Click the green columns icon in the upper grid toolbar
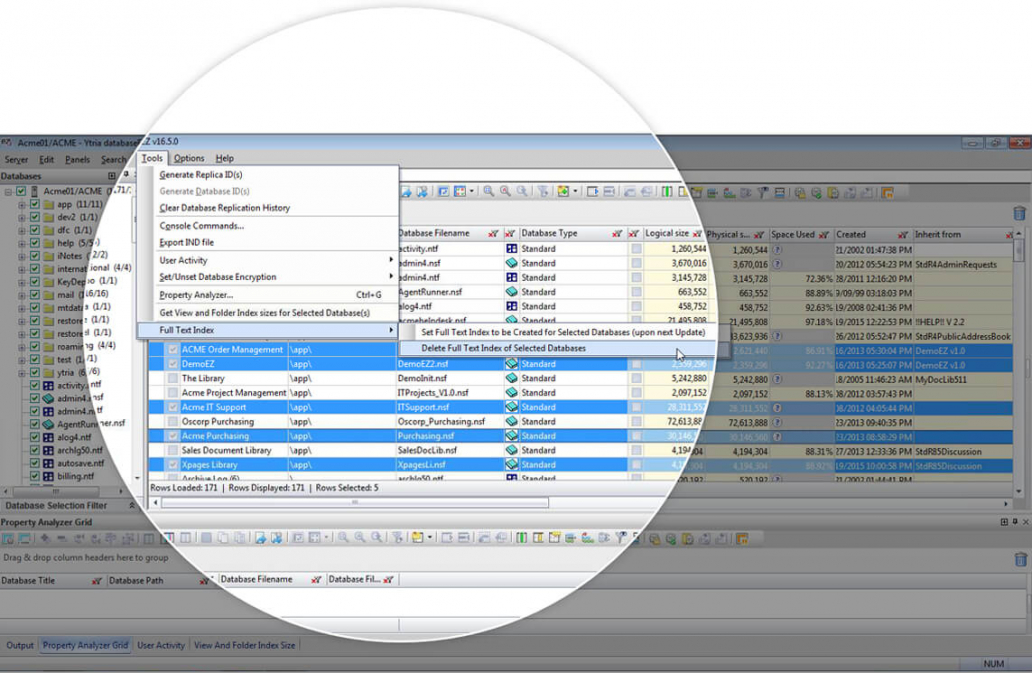Image resolution: width=1032 pixels, height=673 pixels. tap(667, 191)
